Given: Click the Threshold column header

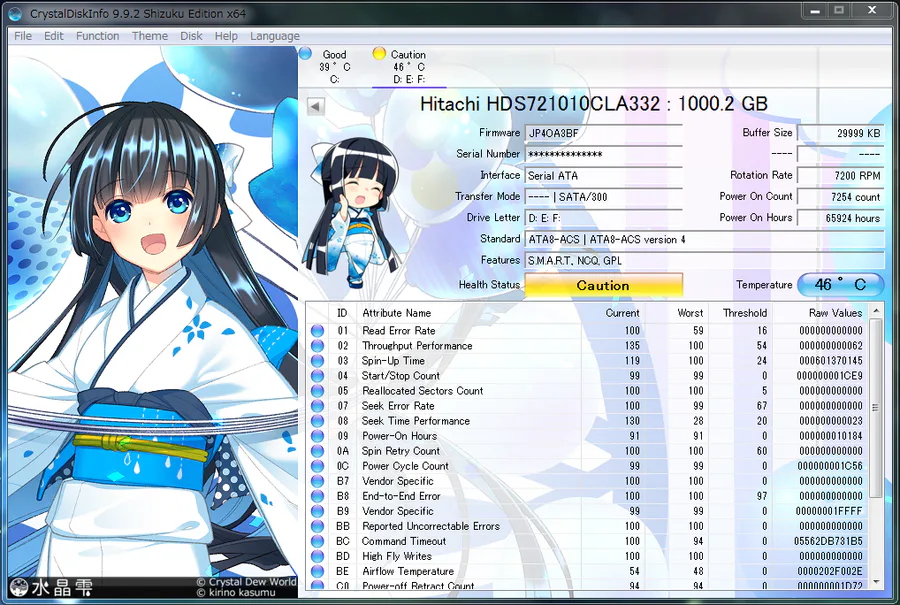Looking at the screenshot, I should click(x=744, y=313).
